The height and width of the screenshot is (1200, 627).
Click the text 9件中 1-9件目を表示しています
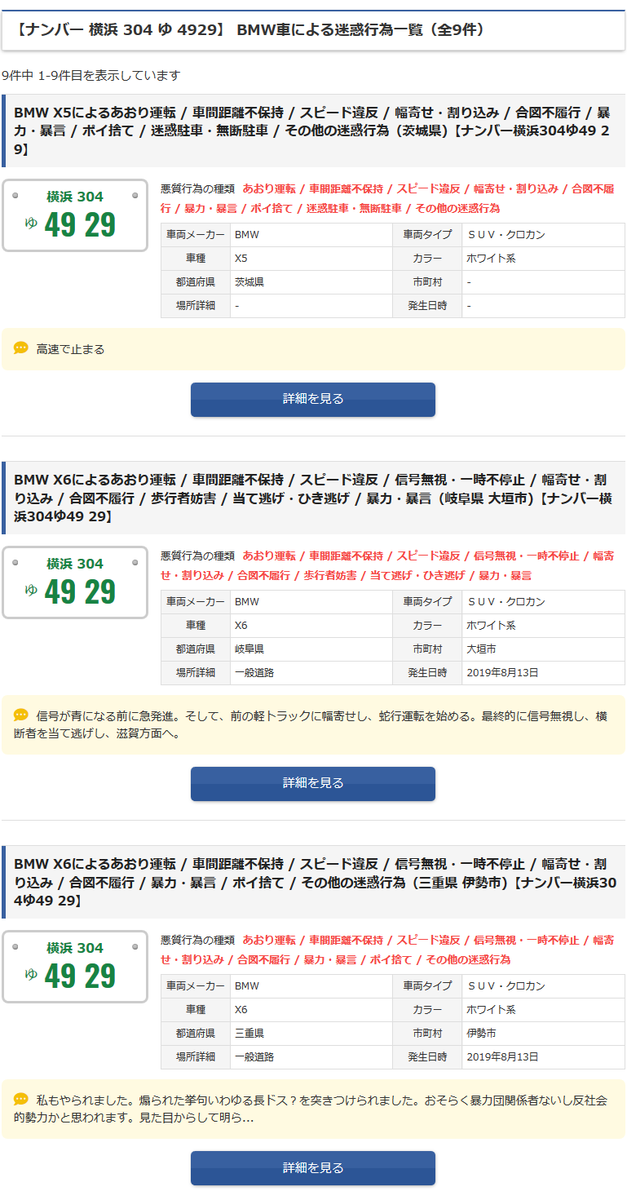pos(91,76)
